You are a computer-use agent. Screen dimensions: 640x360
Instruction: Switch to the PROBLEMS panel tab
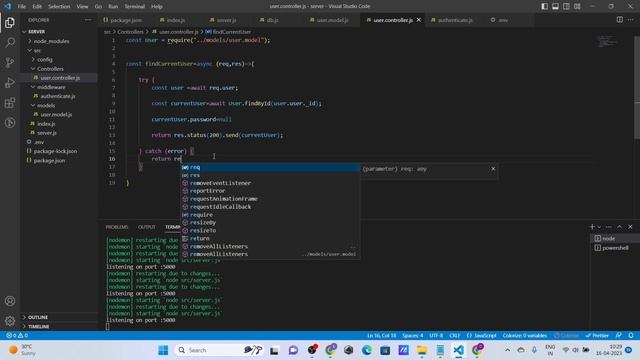pyautogui.click(x=117, y=227)
